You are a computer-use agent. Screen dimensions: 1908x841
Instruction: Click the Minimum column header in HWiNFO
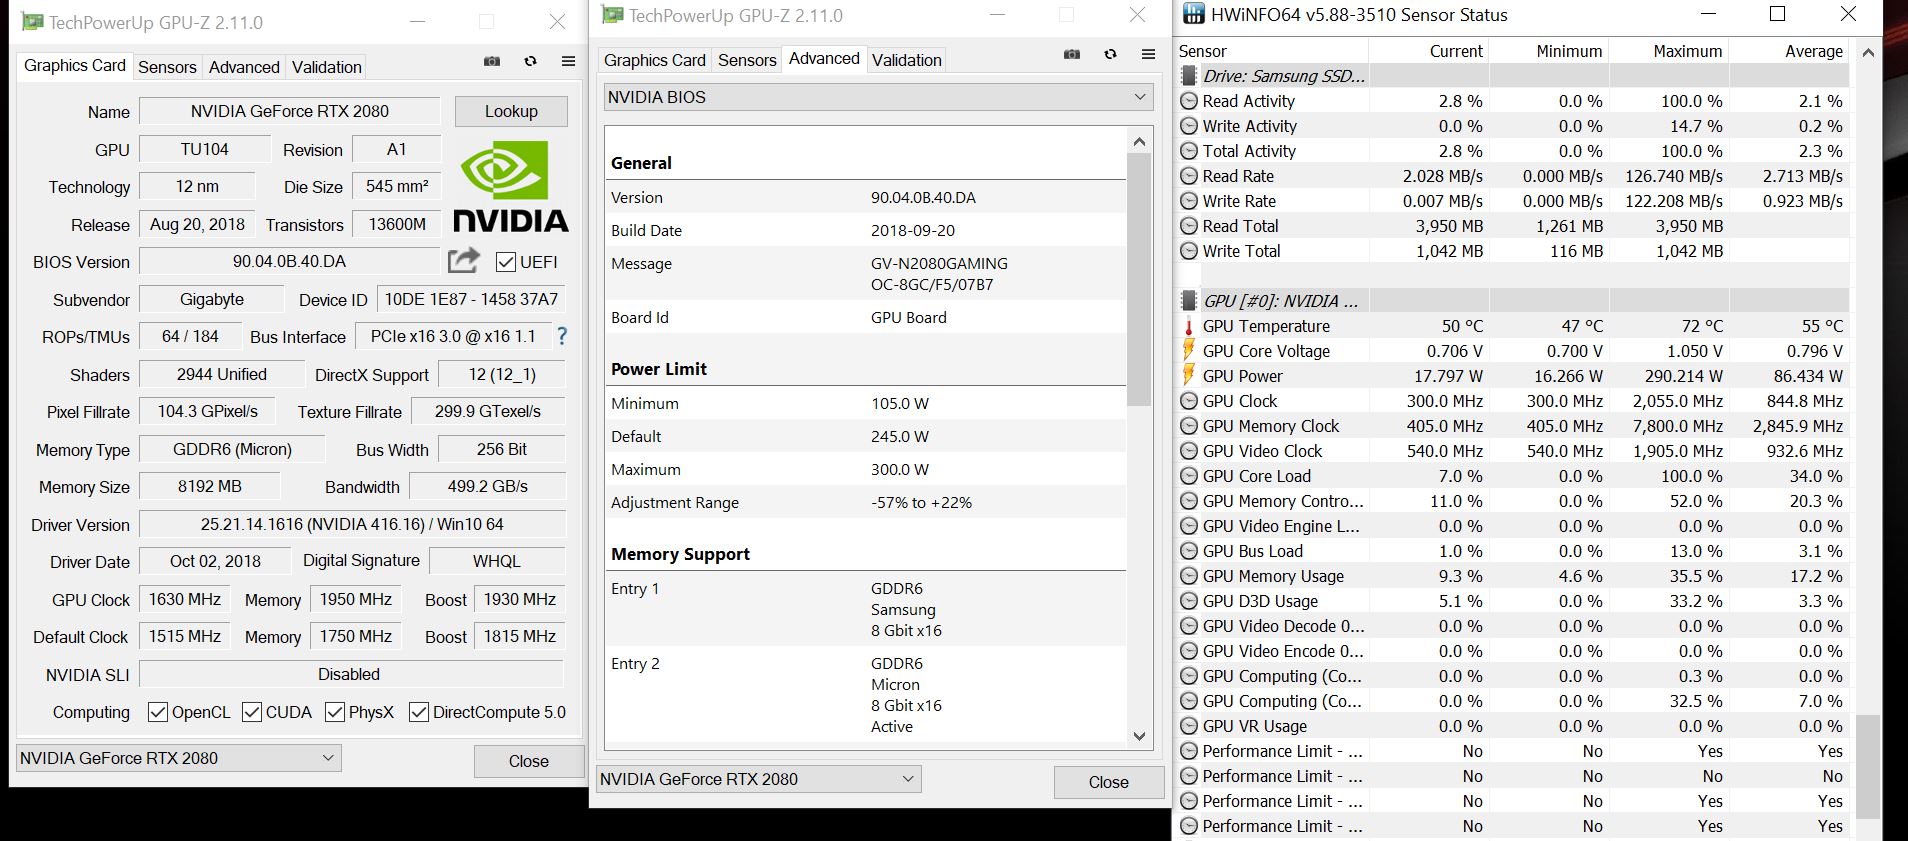[x=1549, y=51]
